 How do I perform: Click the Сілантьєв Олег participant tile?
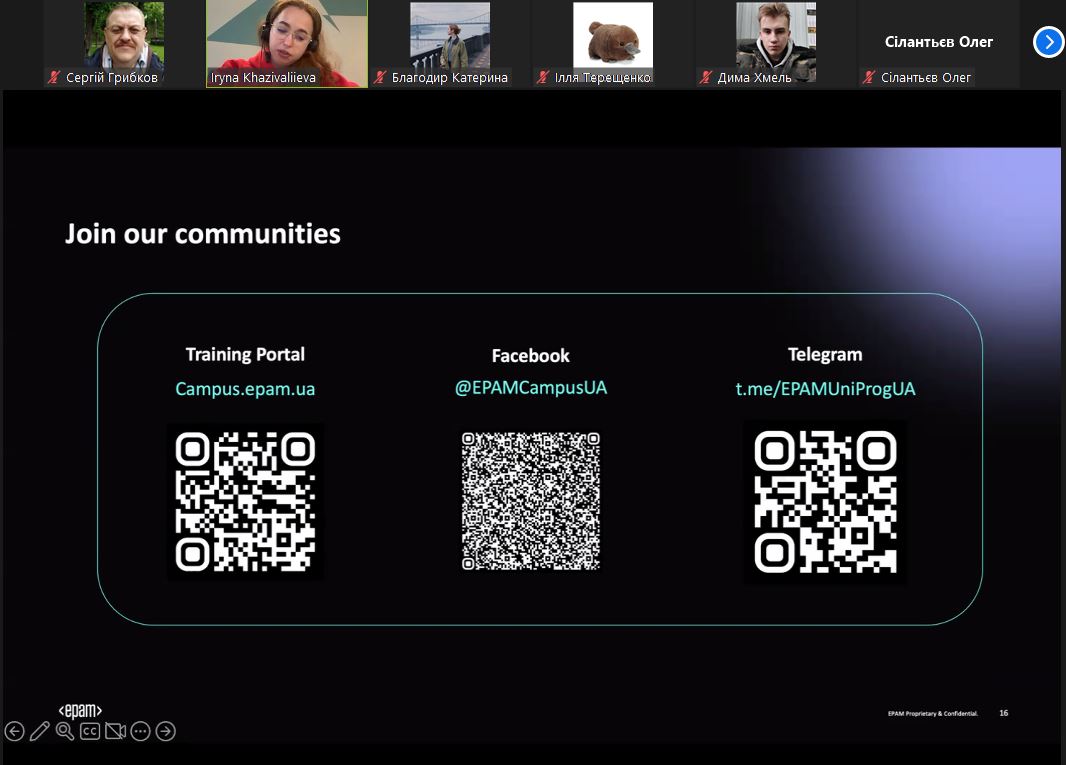click(x=938, y=42)
